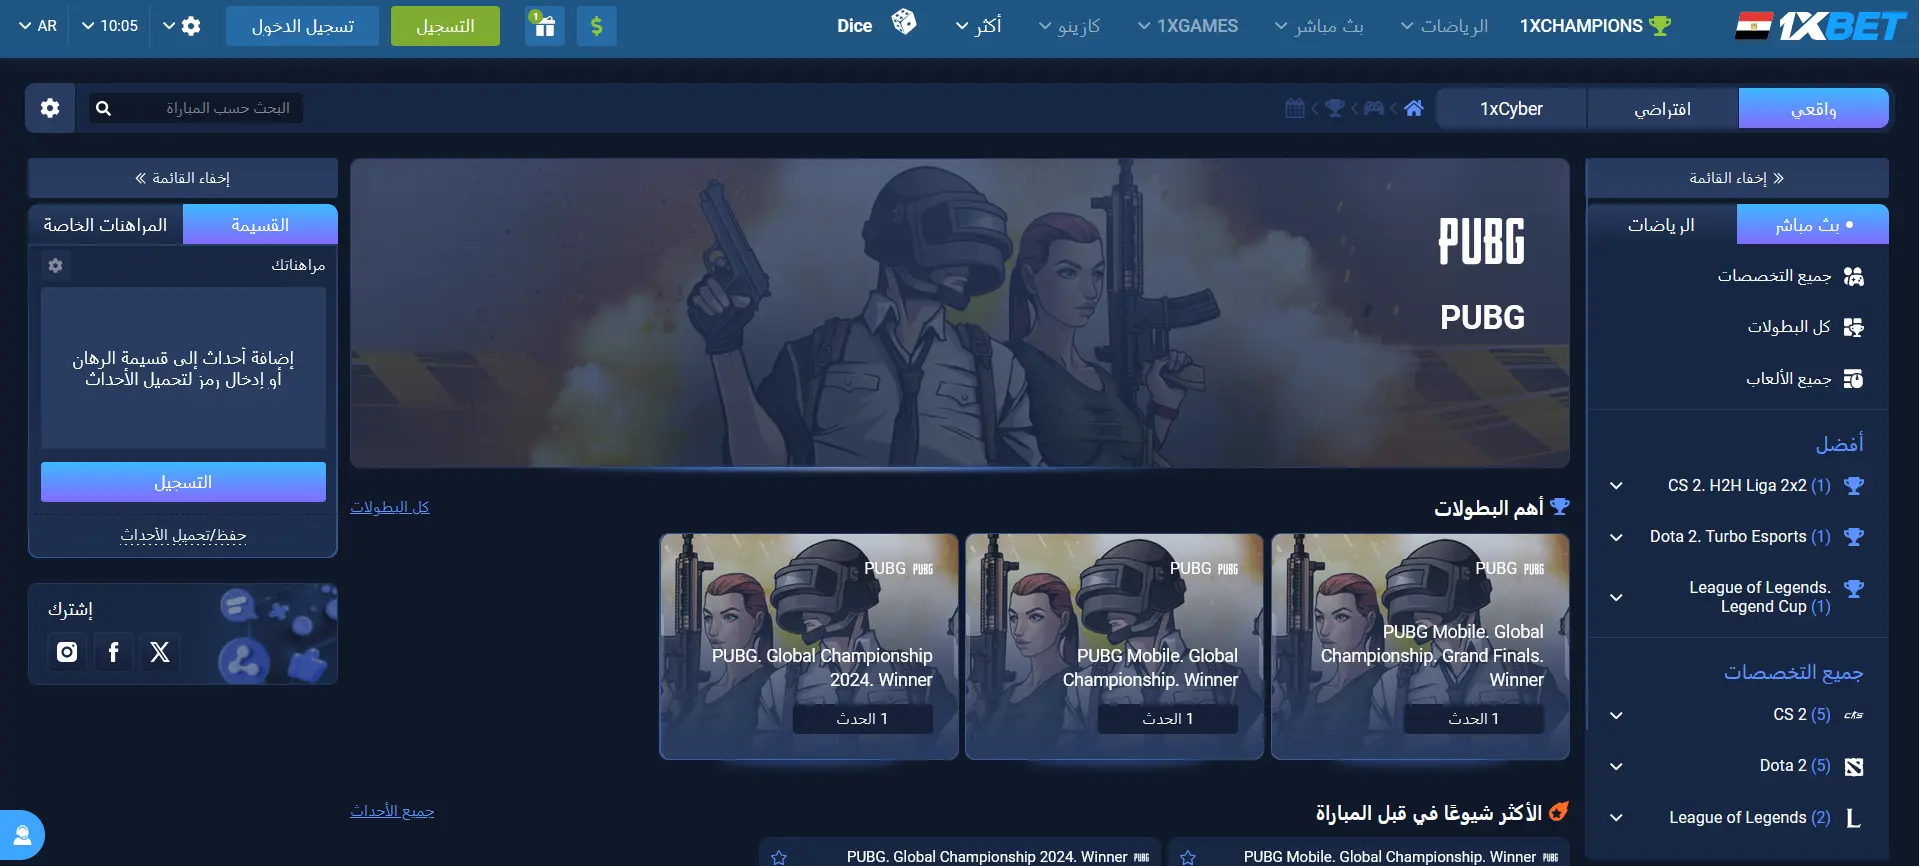
Task: Open the كازينو casino menu
Action: (x=1069, y=26)
